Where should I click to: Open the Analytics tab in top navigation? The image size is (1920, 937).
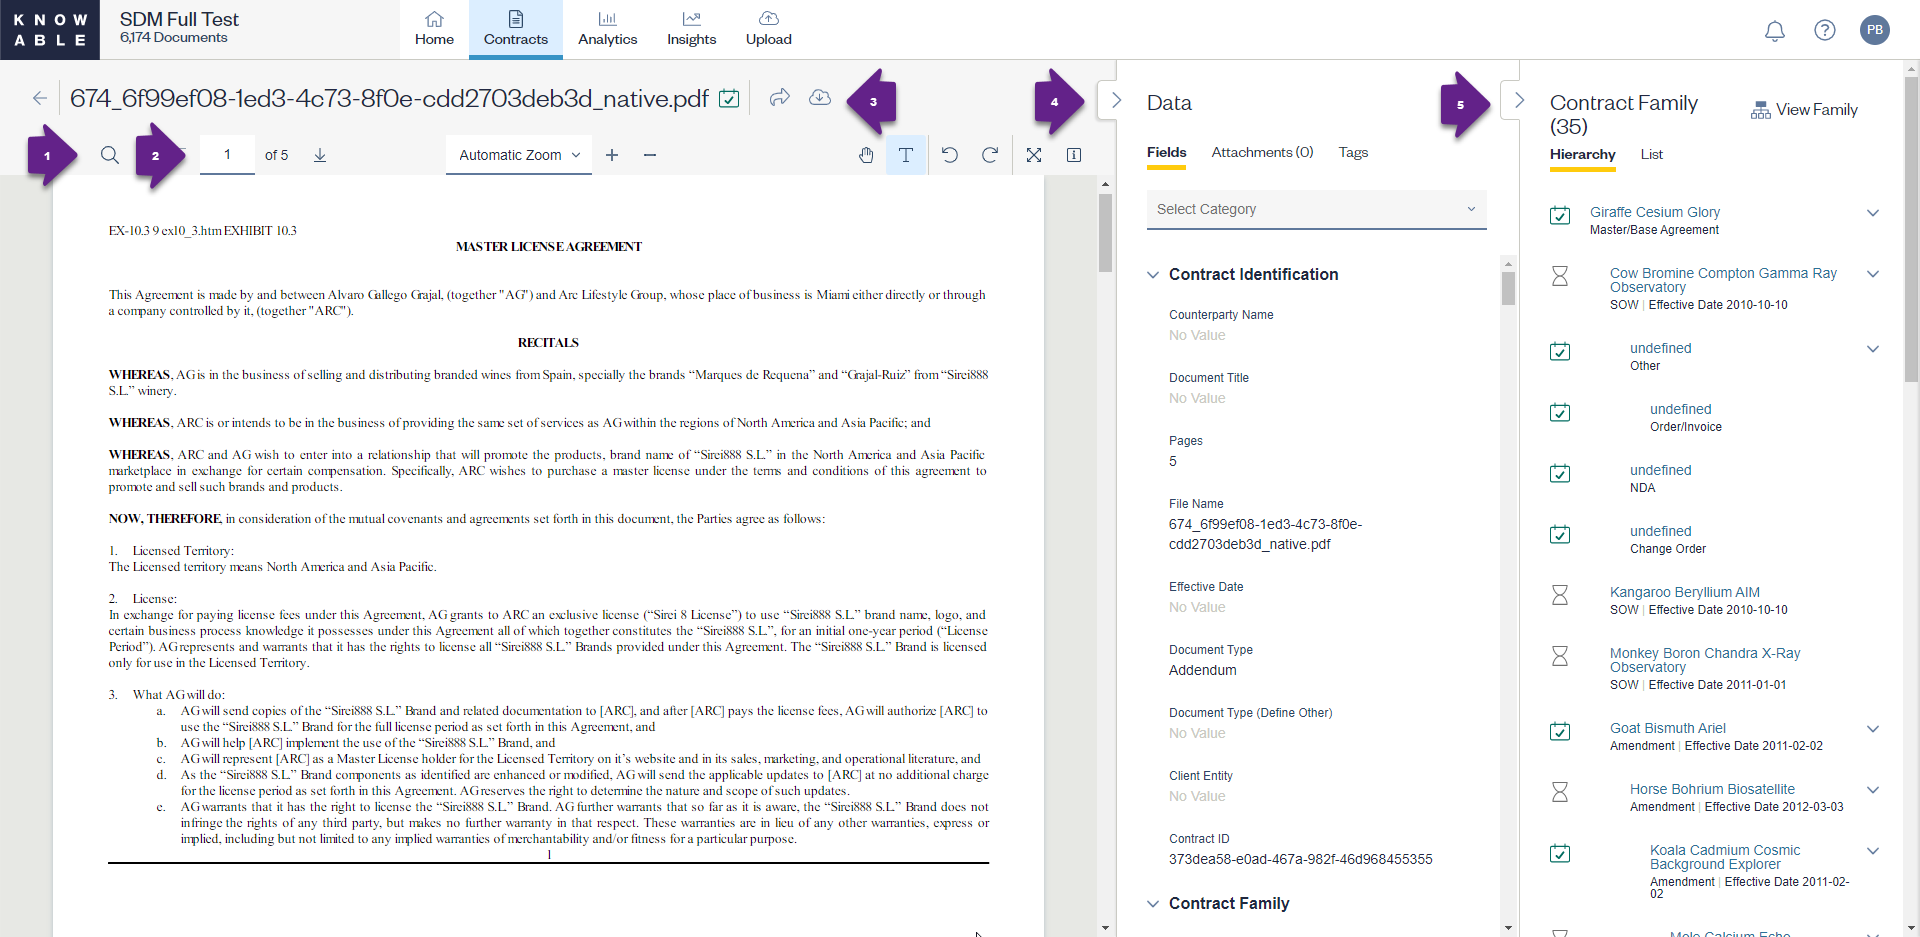pyautogui.click(x=607, y=29)
